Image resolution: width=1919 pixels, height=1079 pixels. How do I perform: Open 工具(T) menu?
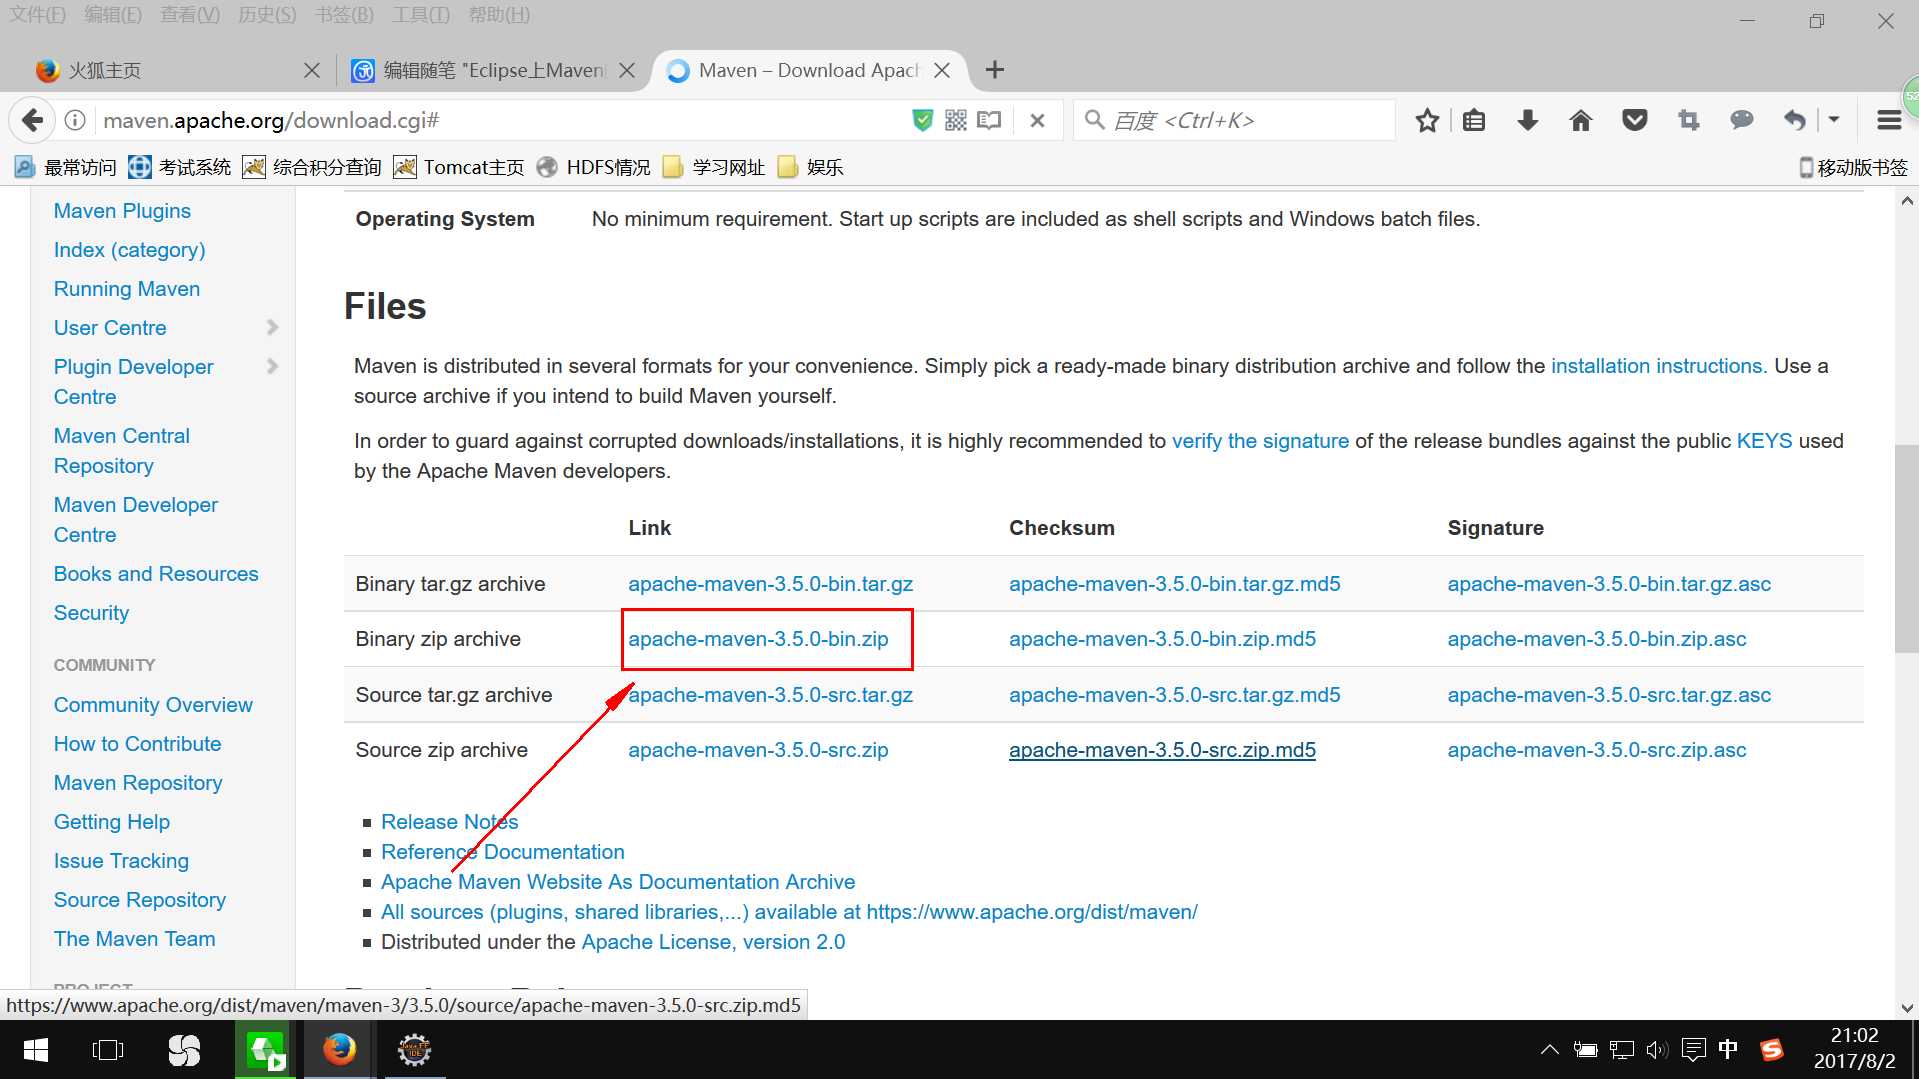click(x=420, y=15)
